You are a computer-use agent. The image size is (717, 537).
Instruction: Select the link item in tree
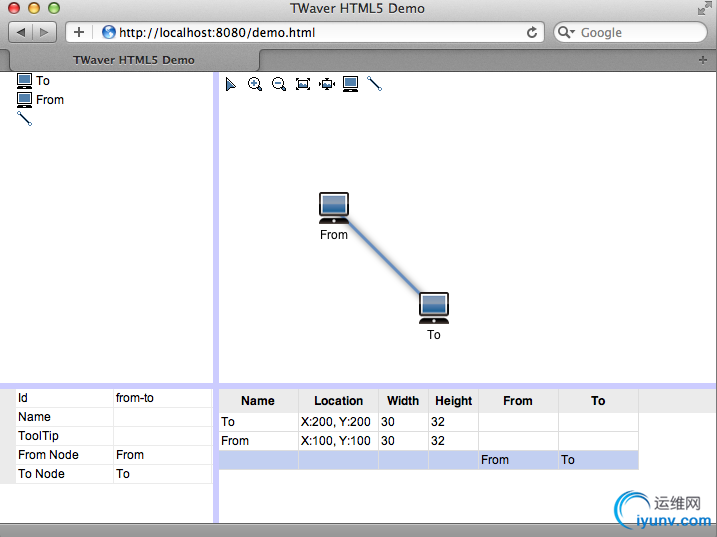click(24, 118)
